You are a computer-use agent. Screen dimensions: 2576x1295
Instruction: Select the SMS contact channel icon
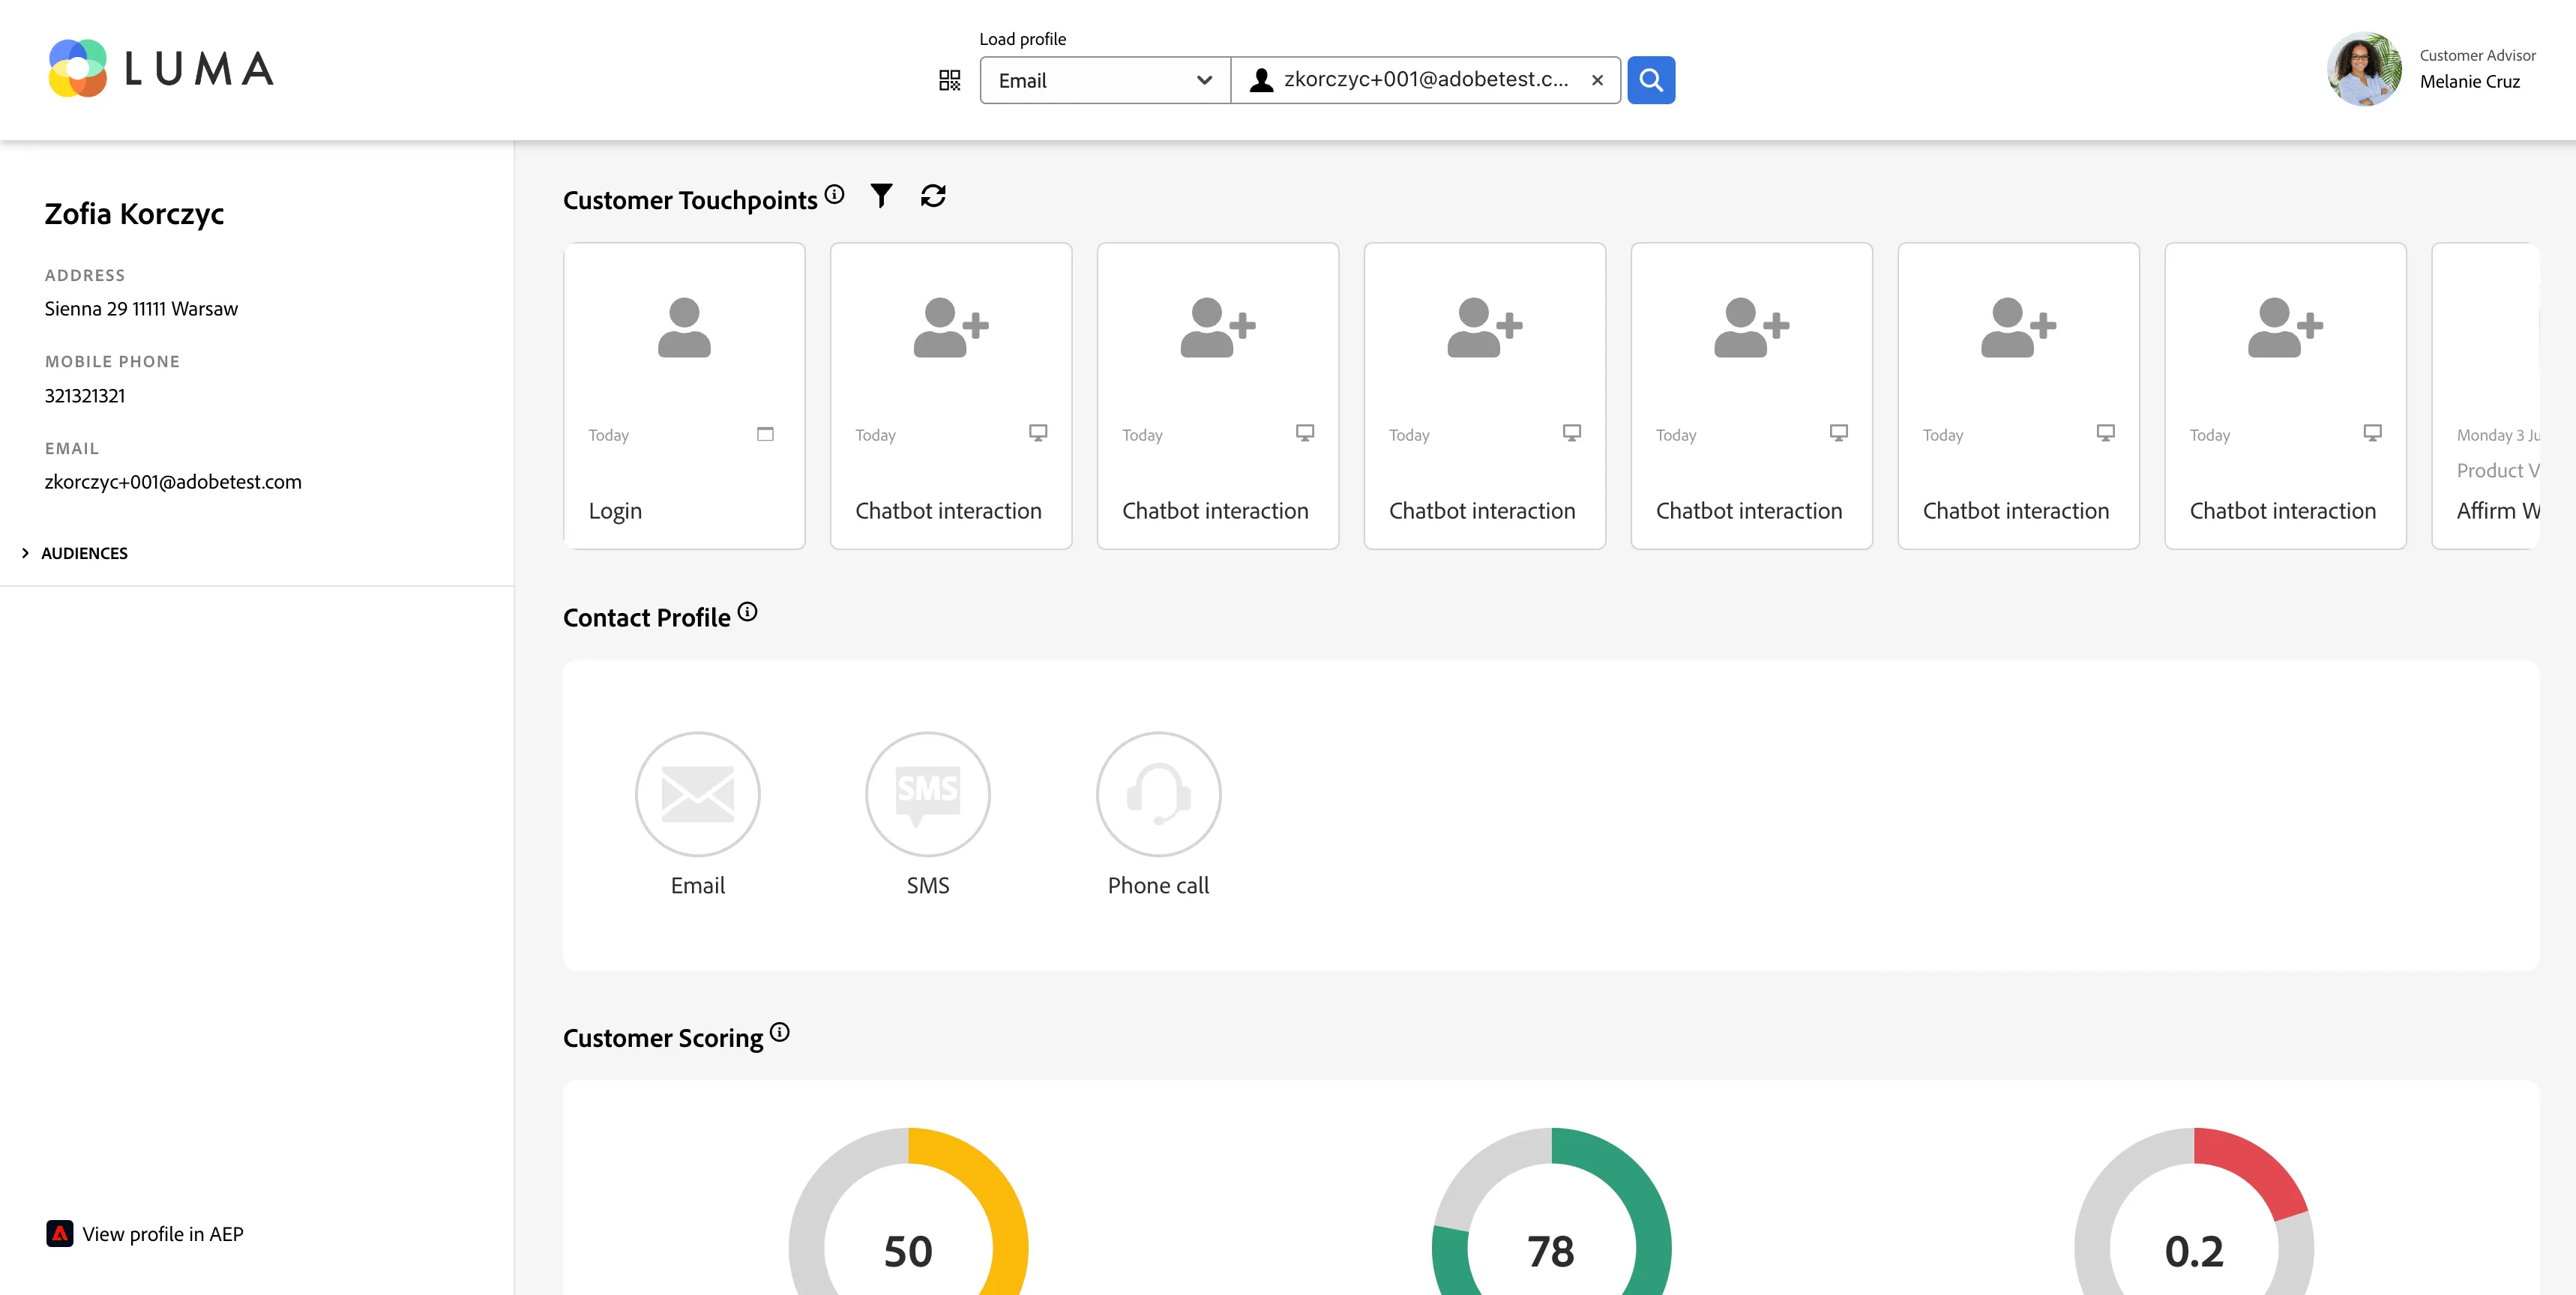pos(928,794)
